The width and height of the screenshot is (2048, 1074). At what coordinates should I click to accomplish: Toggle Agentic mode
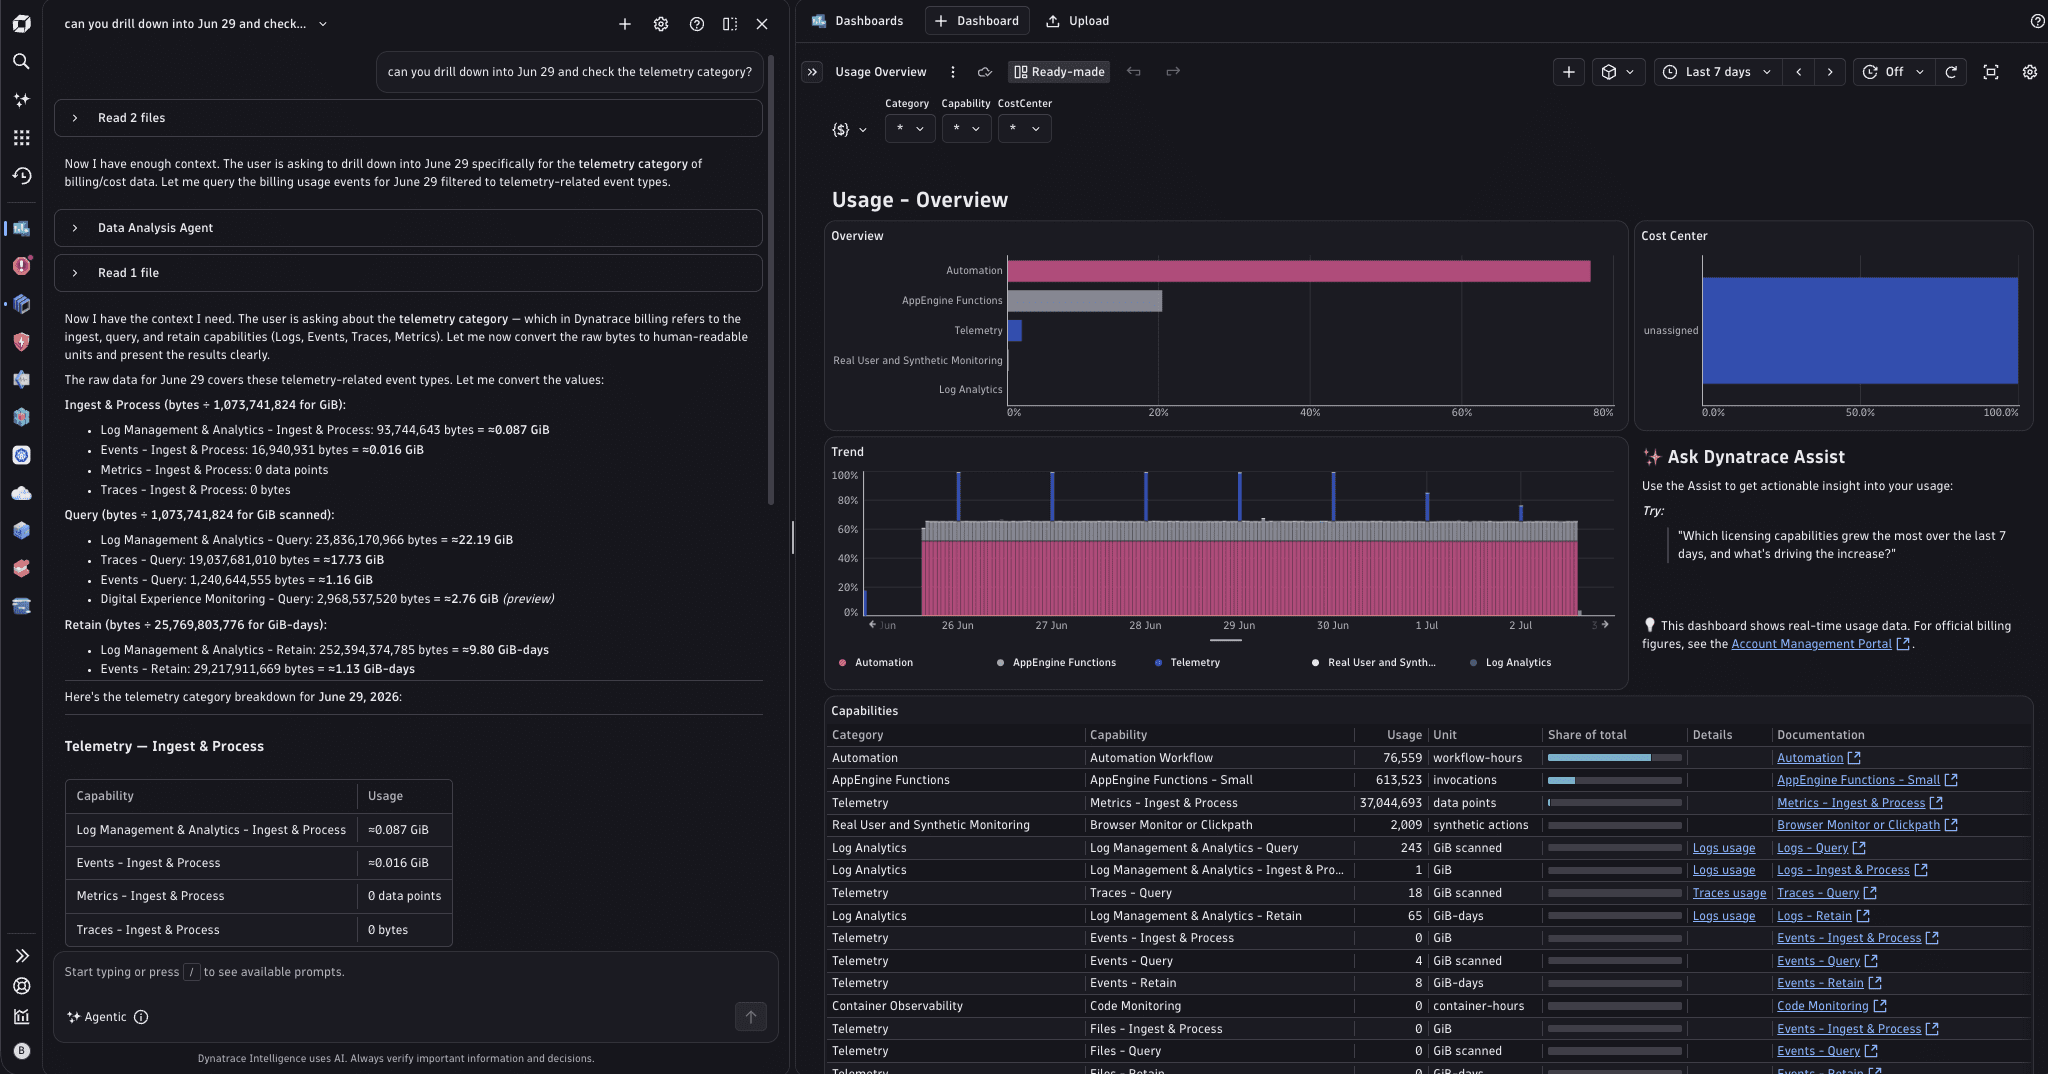click(97, 1017)
